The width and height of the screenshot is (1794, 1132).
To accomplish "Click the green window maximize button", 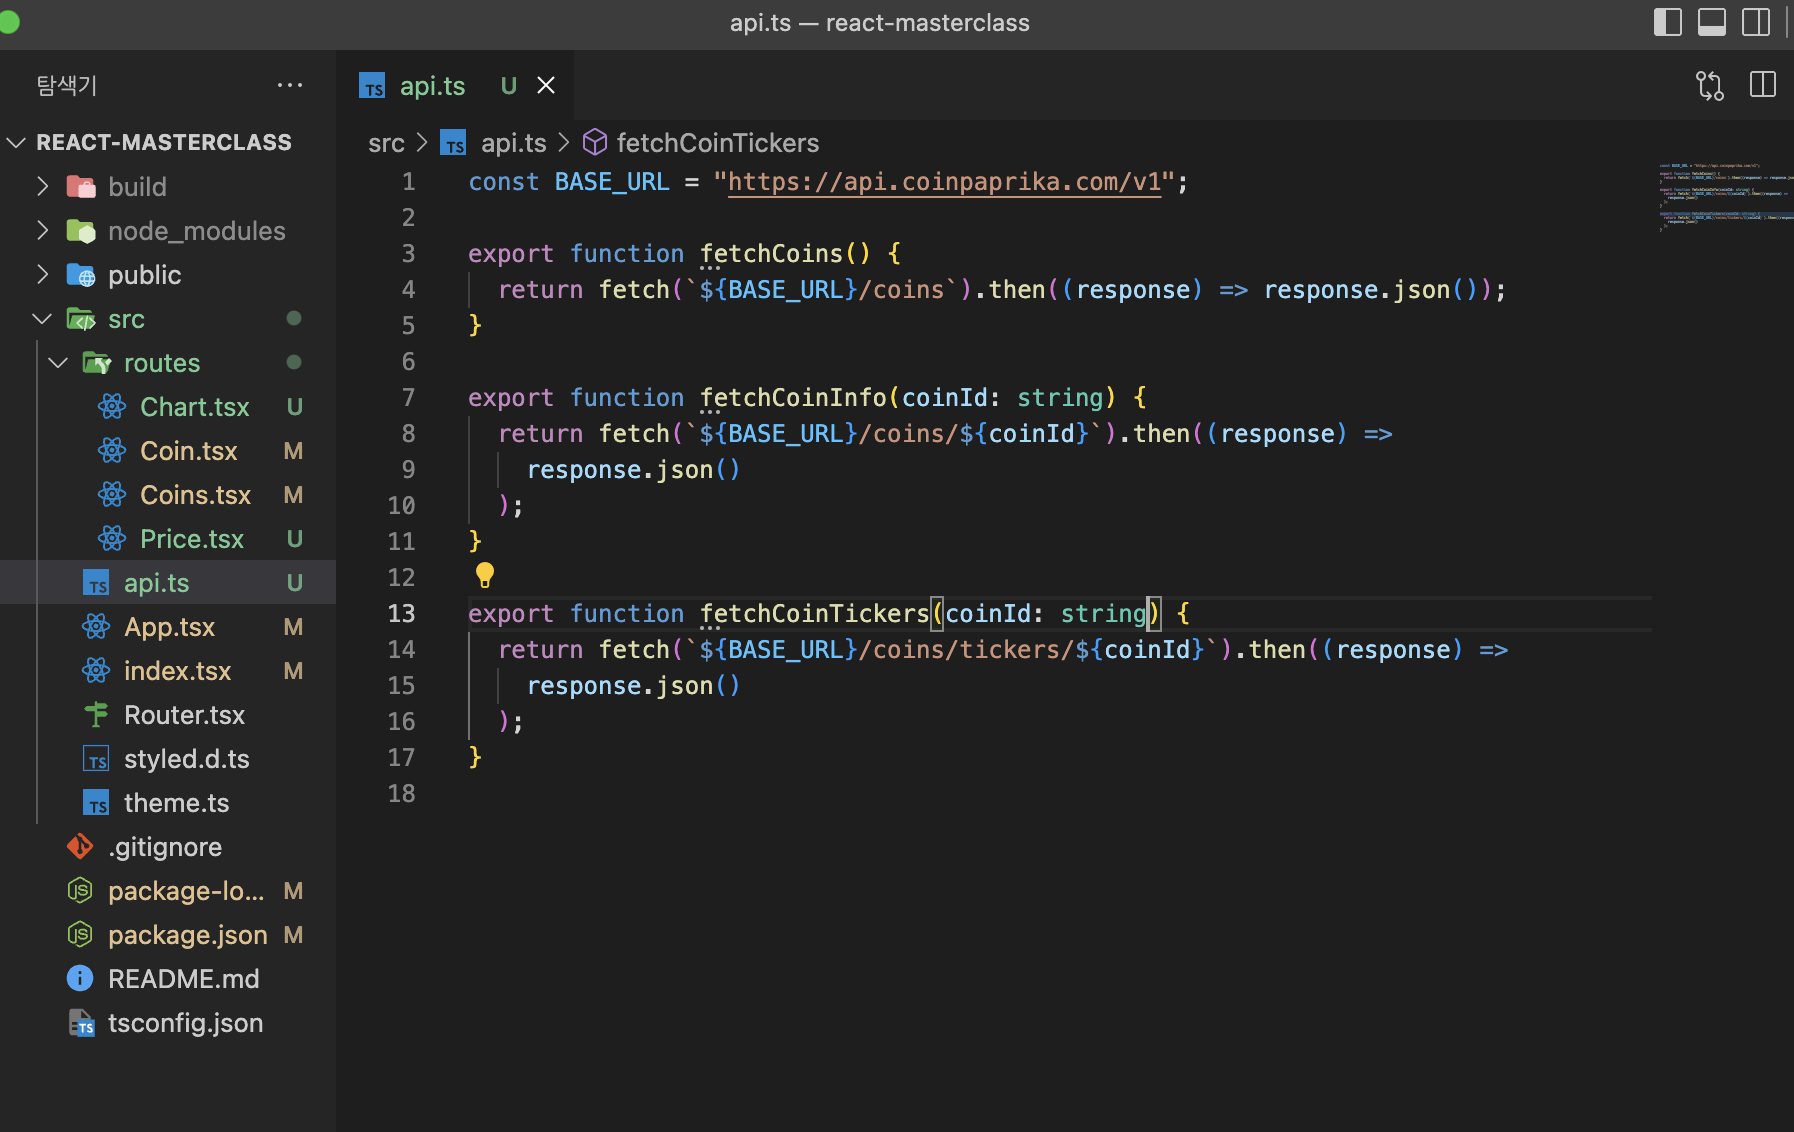I will [x=9, y=22].
